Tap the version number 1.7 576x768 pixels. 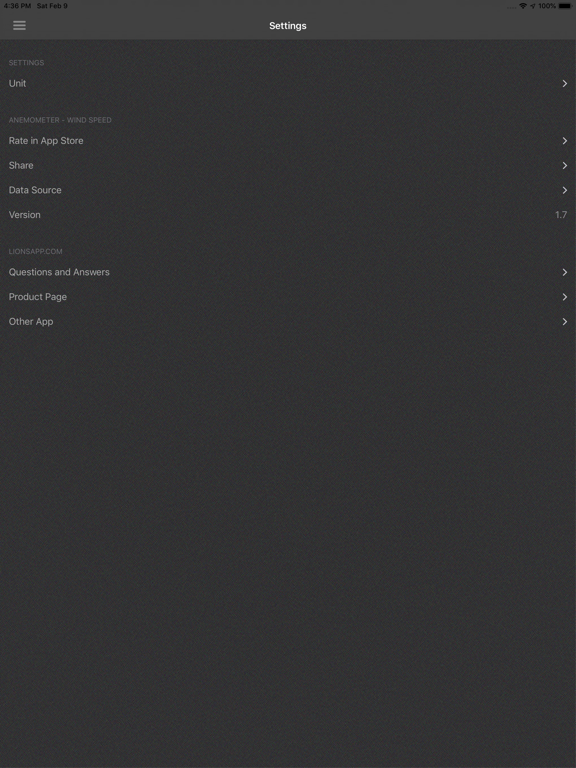click(x=561, y=215)
